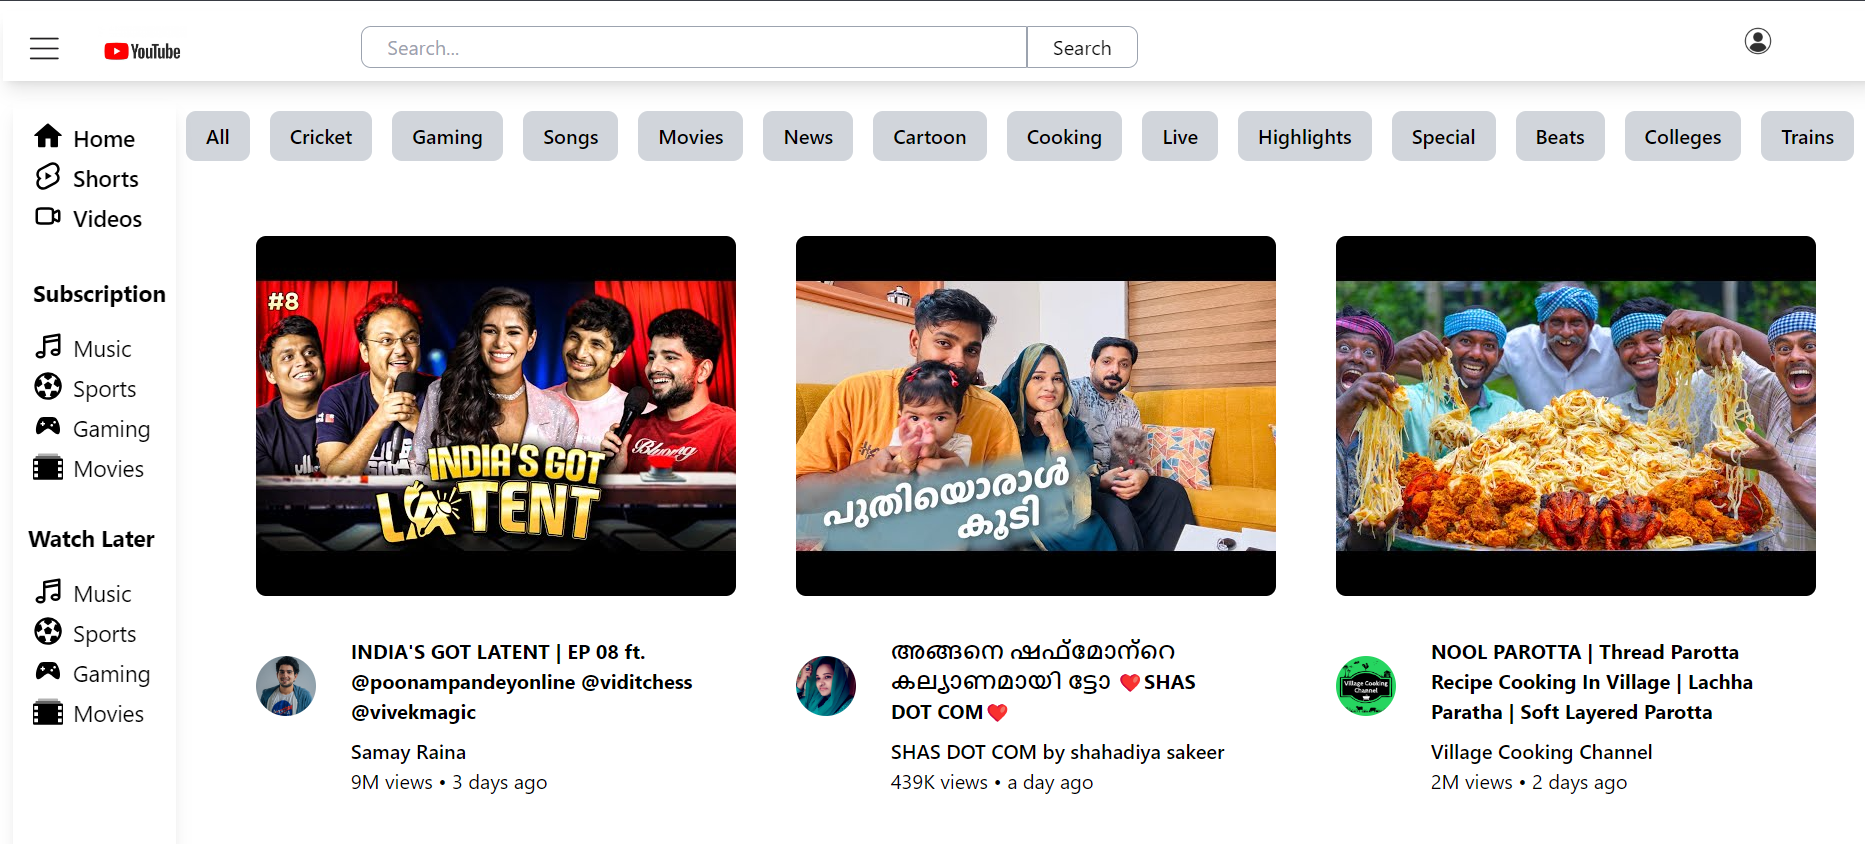Click Sports ball icon under Watch Later
The height and width of the screenshot is (844, 1865).
[x=48, y=631]
